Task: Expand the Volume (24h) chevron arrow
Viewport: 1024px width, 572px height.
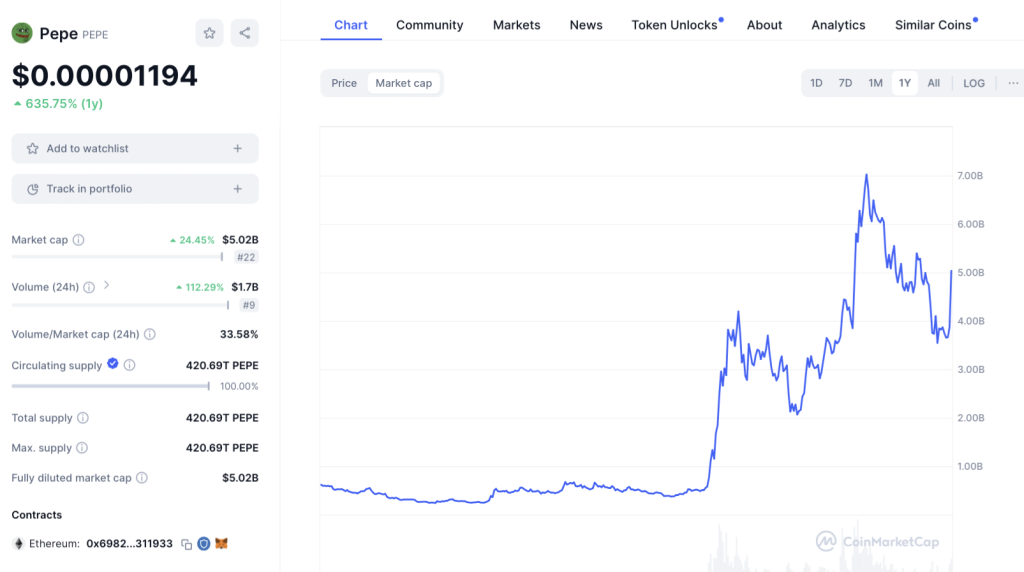Action: pos(106,285)
